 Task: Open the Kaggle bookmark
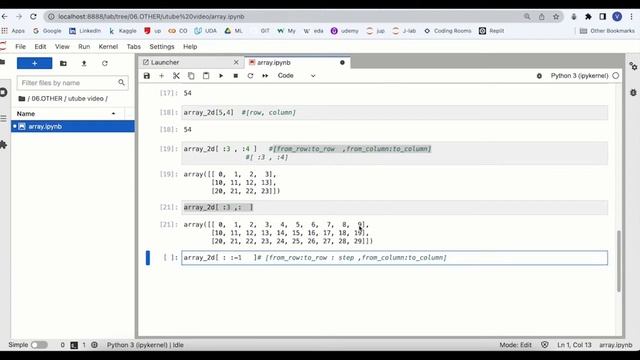[x=122, y=31]
